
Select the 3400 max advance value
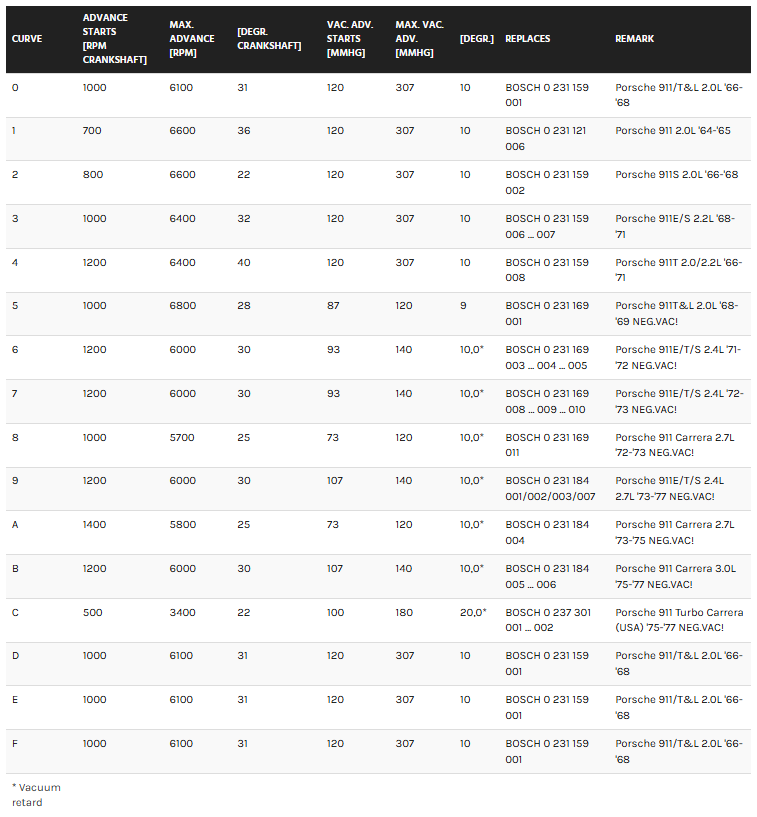[182, 612]
